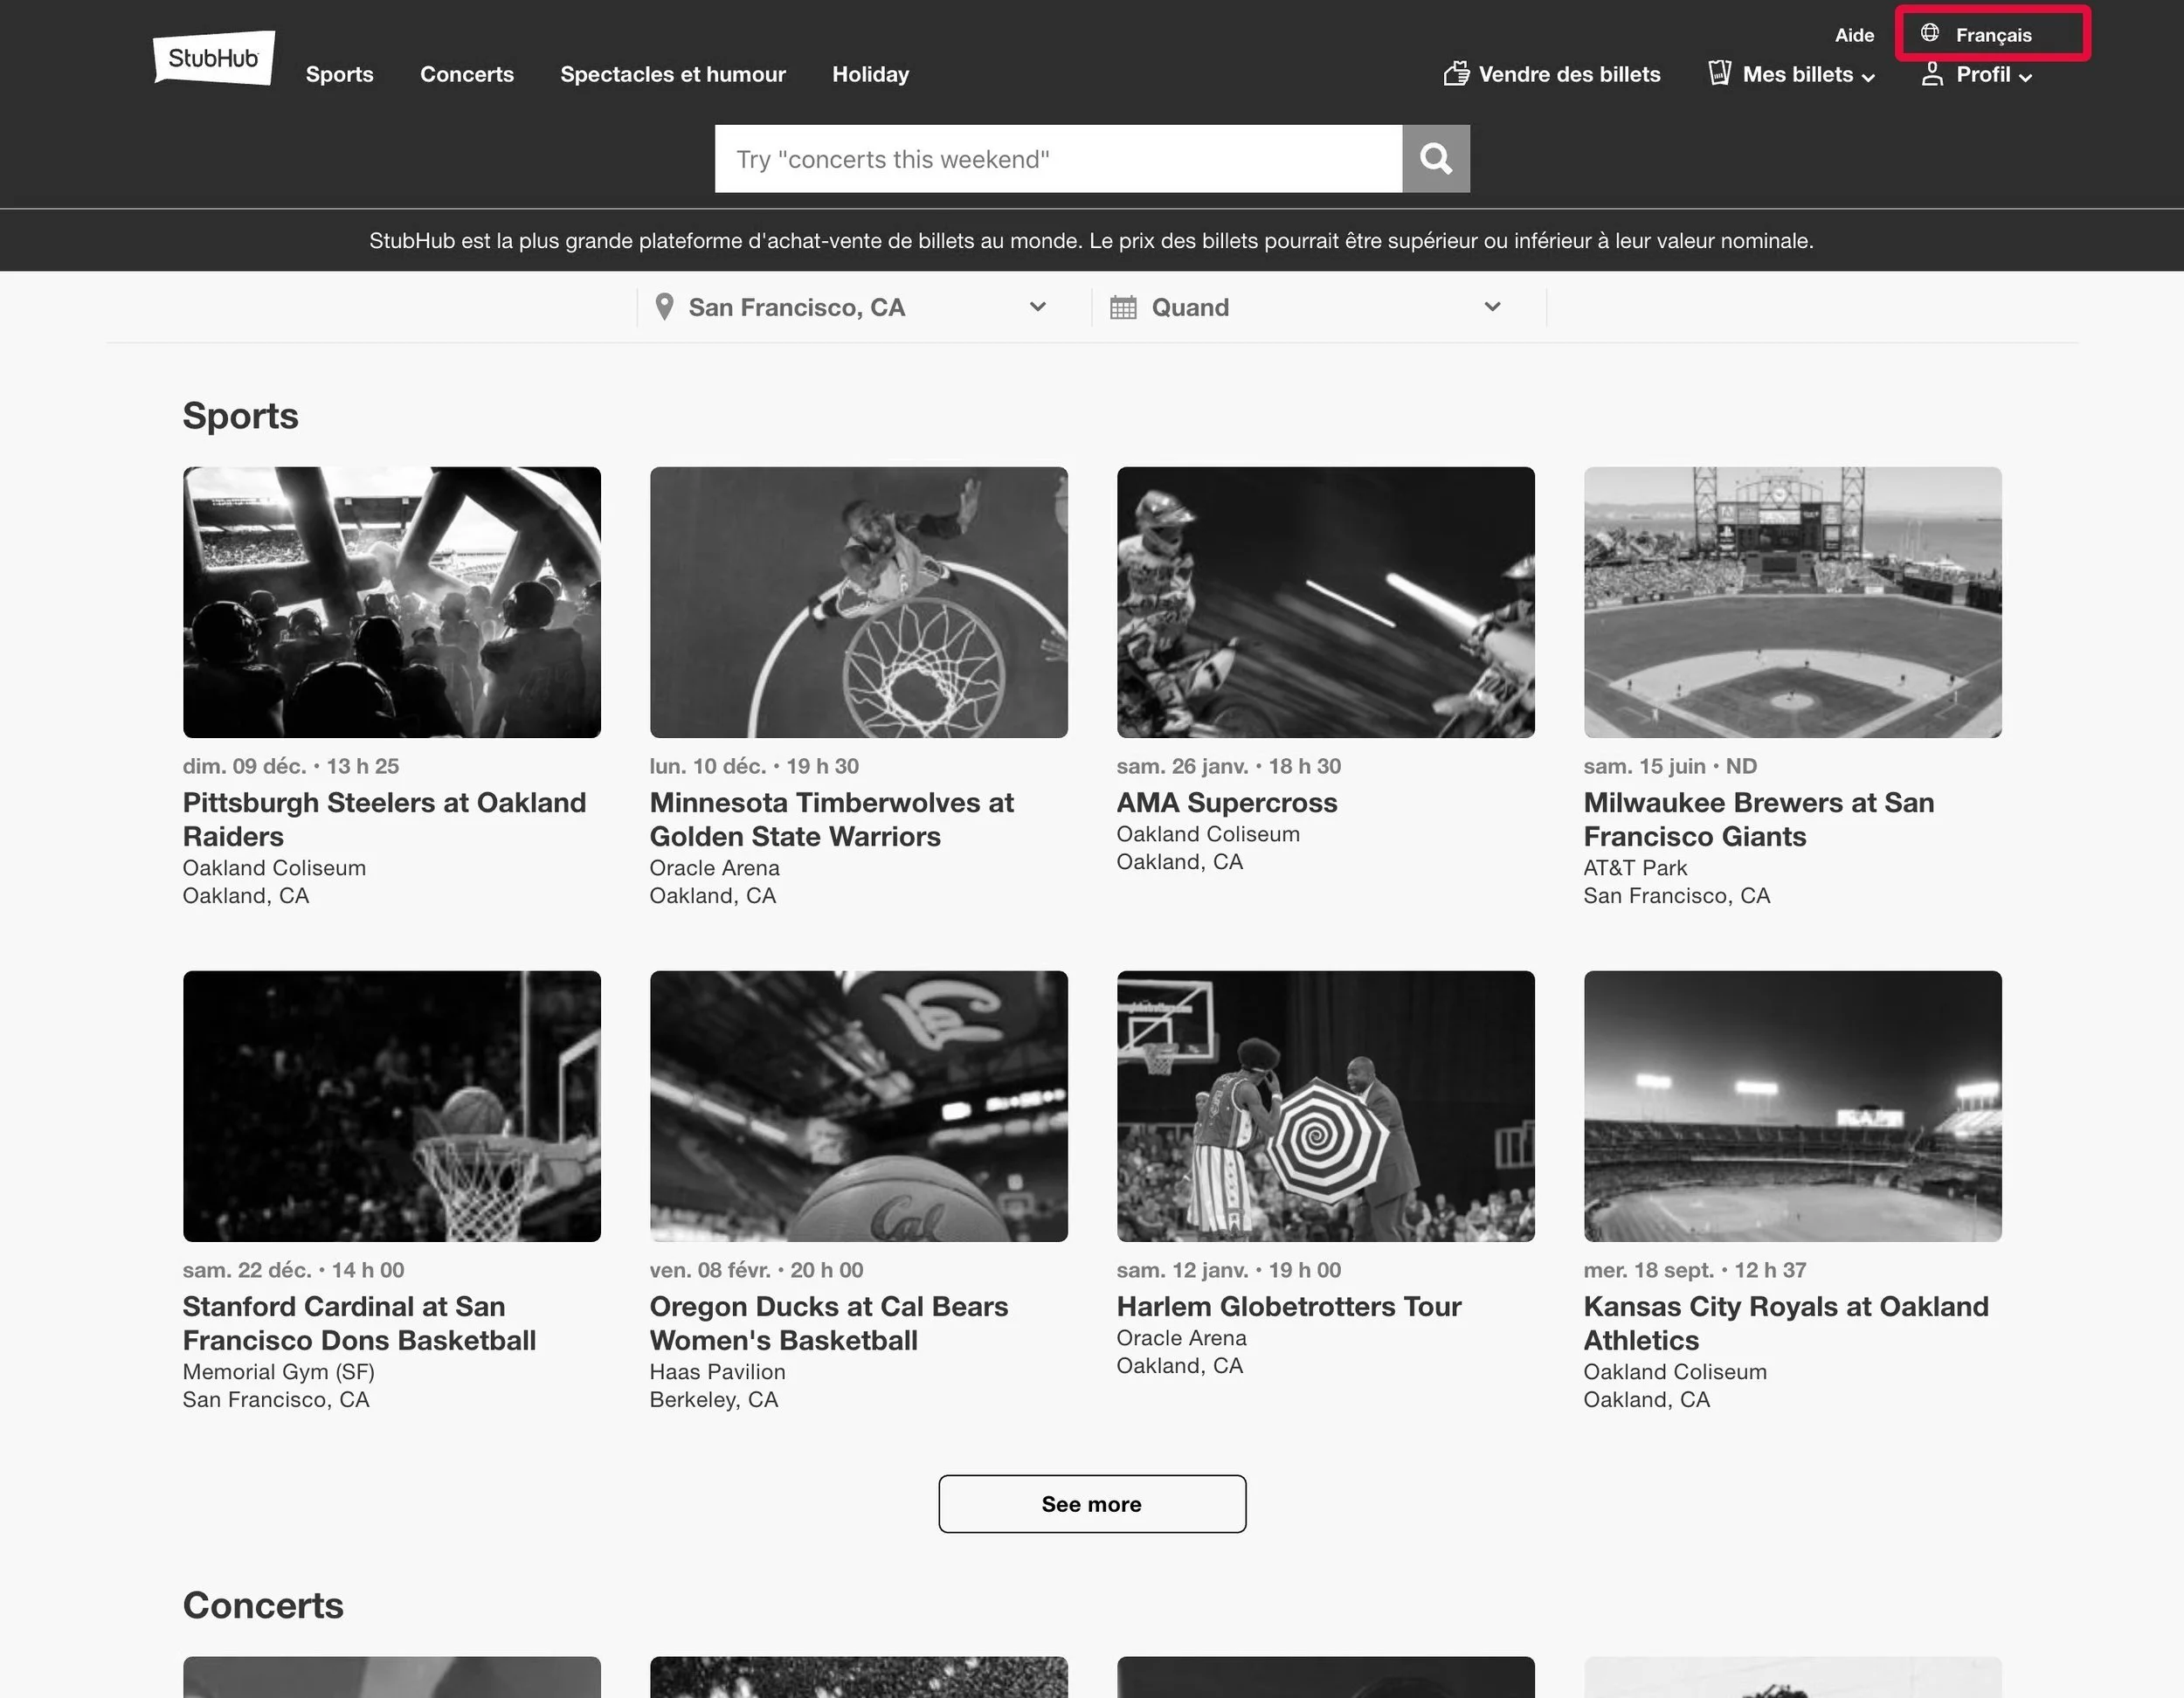Click 'Oracle Arena' under Timberwolves at Warriors
This screenshot has width=2184, height=1698.
point(714,868)
